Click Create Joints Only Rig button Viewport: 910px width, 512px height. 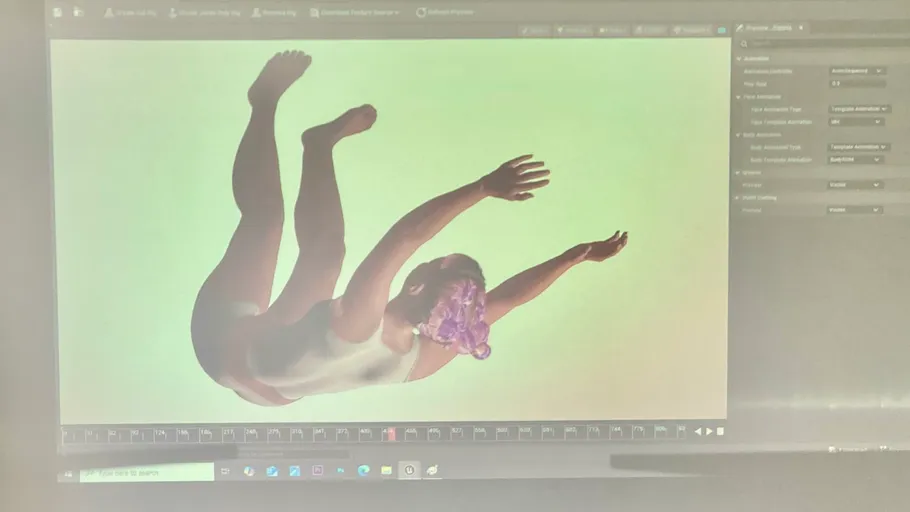[x=204, y=12]
